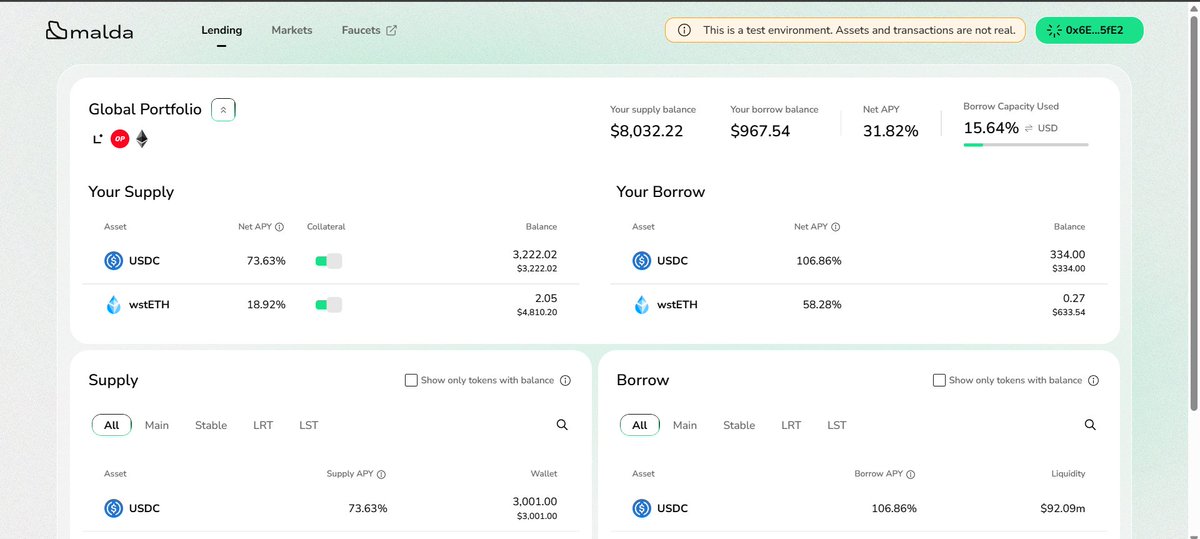Click Supply APY info icon
The image size is (1200, 539).
click(x=381, y=475)
